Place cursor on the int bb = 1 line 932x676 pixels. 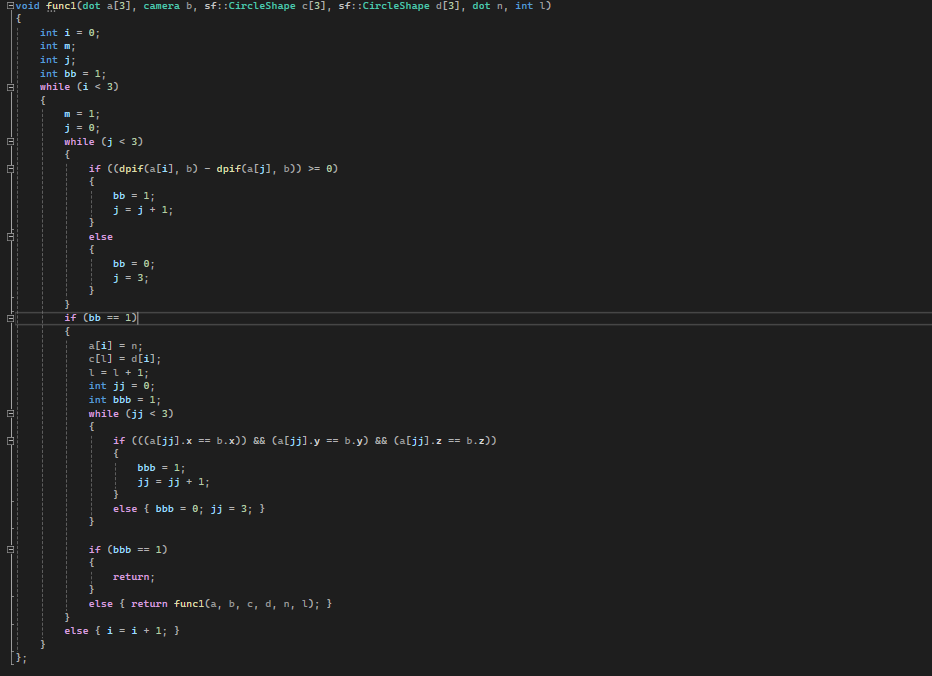tap(73, 74)
